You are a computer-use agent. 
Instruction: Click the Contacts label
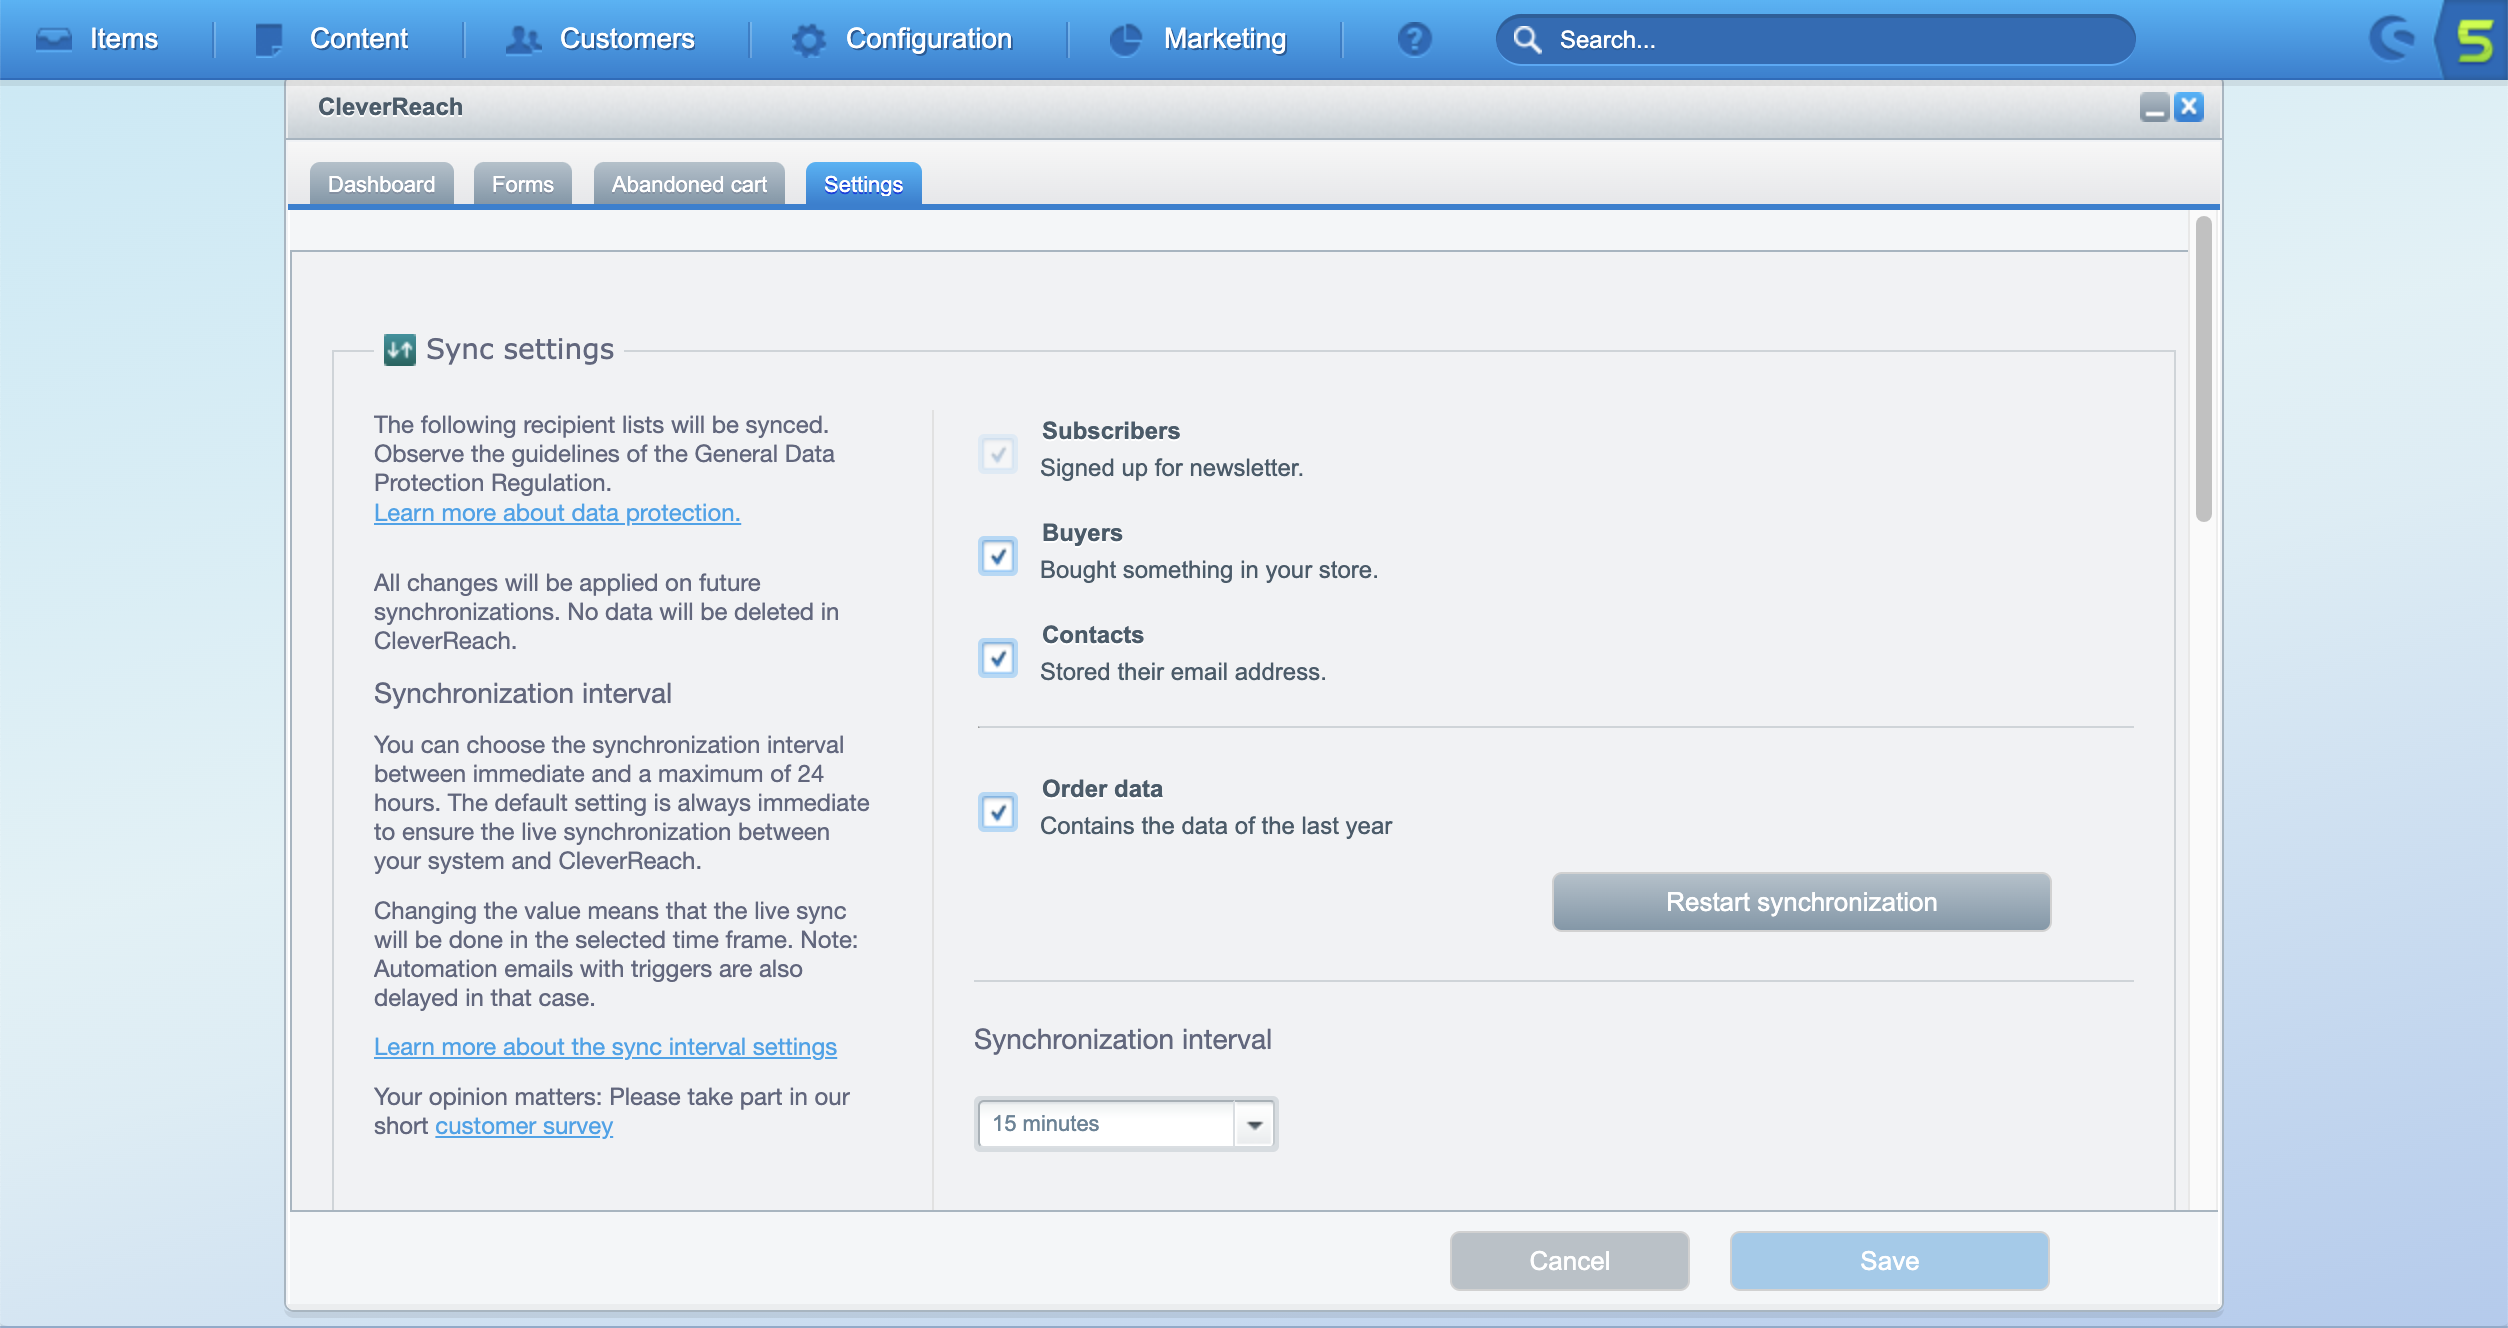coord(1093,635)
